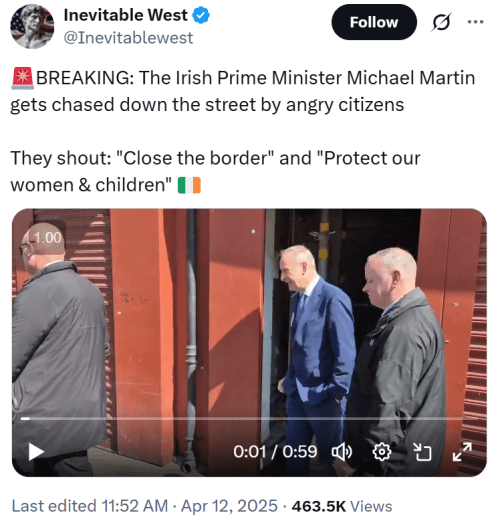This screenshot has height=525, width=500.
Task: Click the Inevitable West profile avatar
Action: click(32, 26)
